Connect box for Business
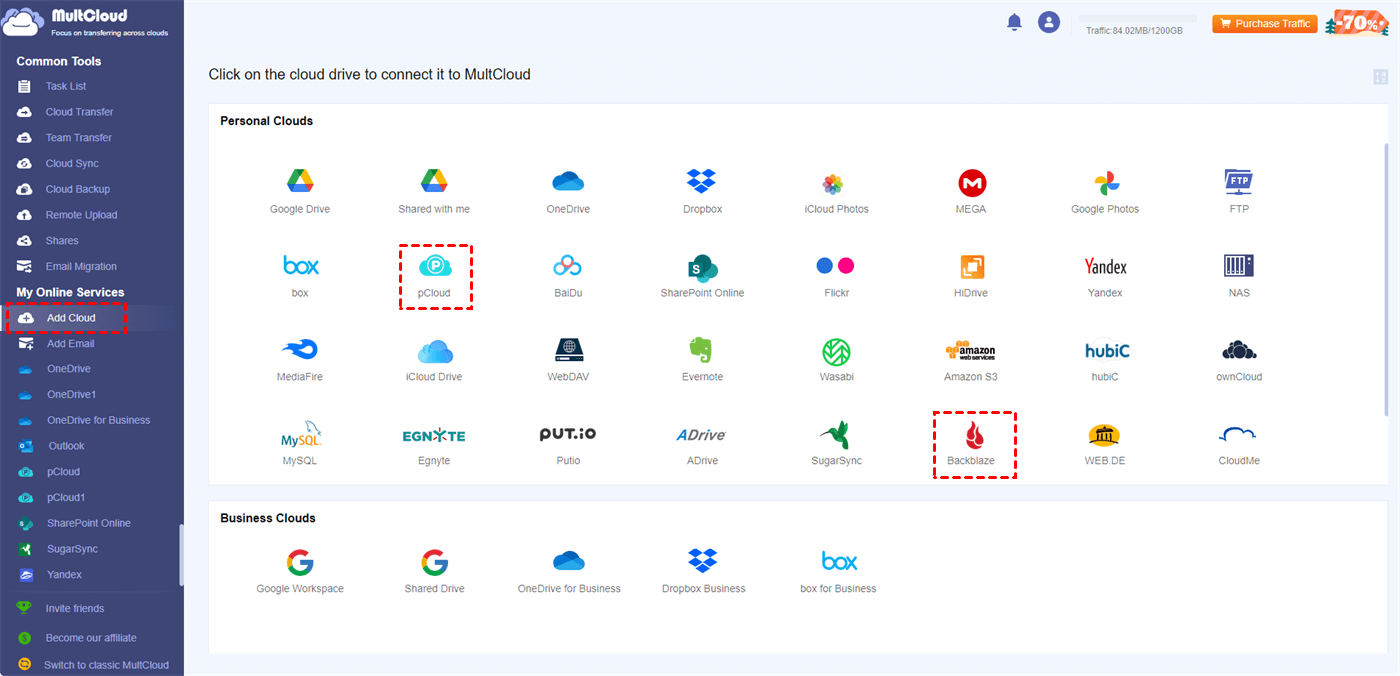Viewport: 1400px width, 676px height. coord(838,571)
